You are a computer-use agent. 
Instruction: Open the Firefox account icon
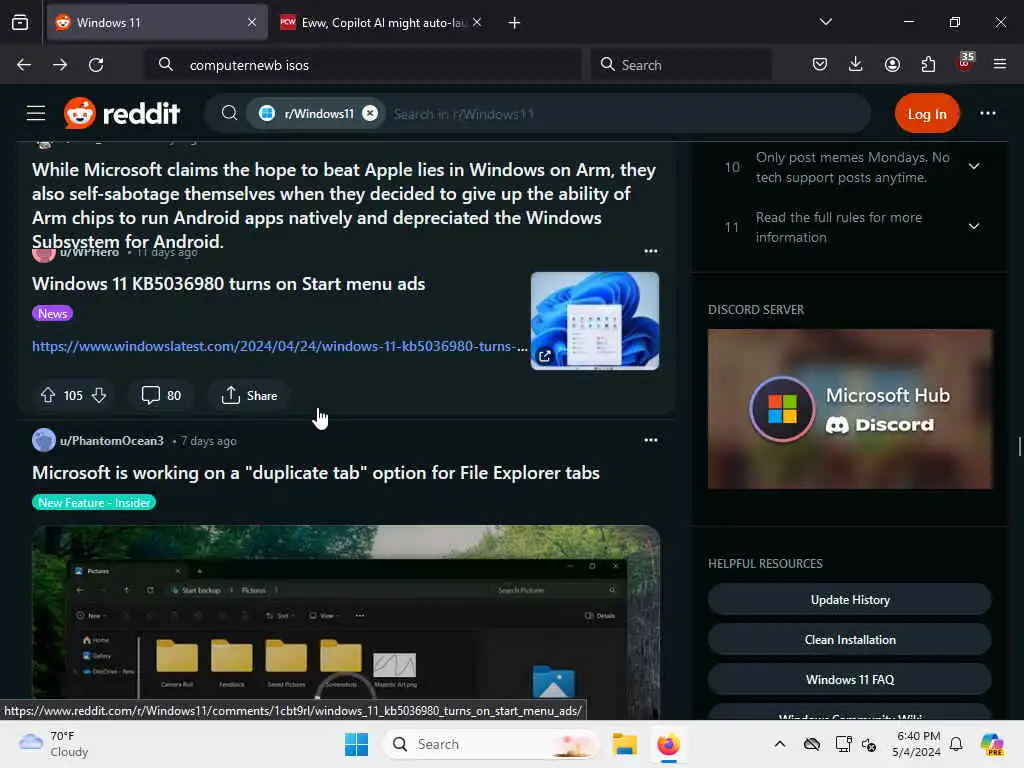coord(892,64)
